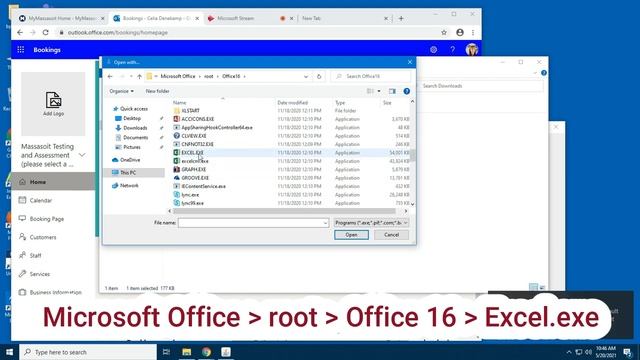Click the horizontal scrollbar of file list
Image resolution: width=640 pixels, height=360 pixels.
(x=284, y=211)
